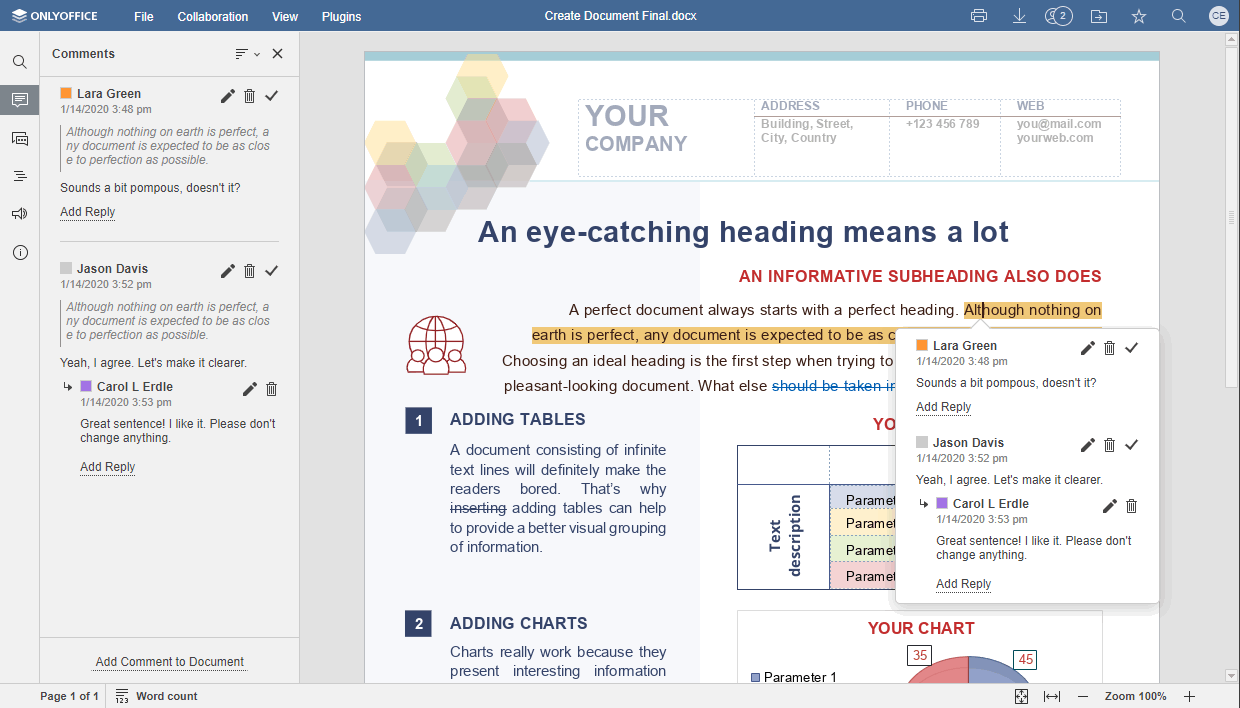1240x708 pixels.
Task: Click Add Comment to Document
Action: tap(169, 662)
